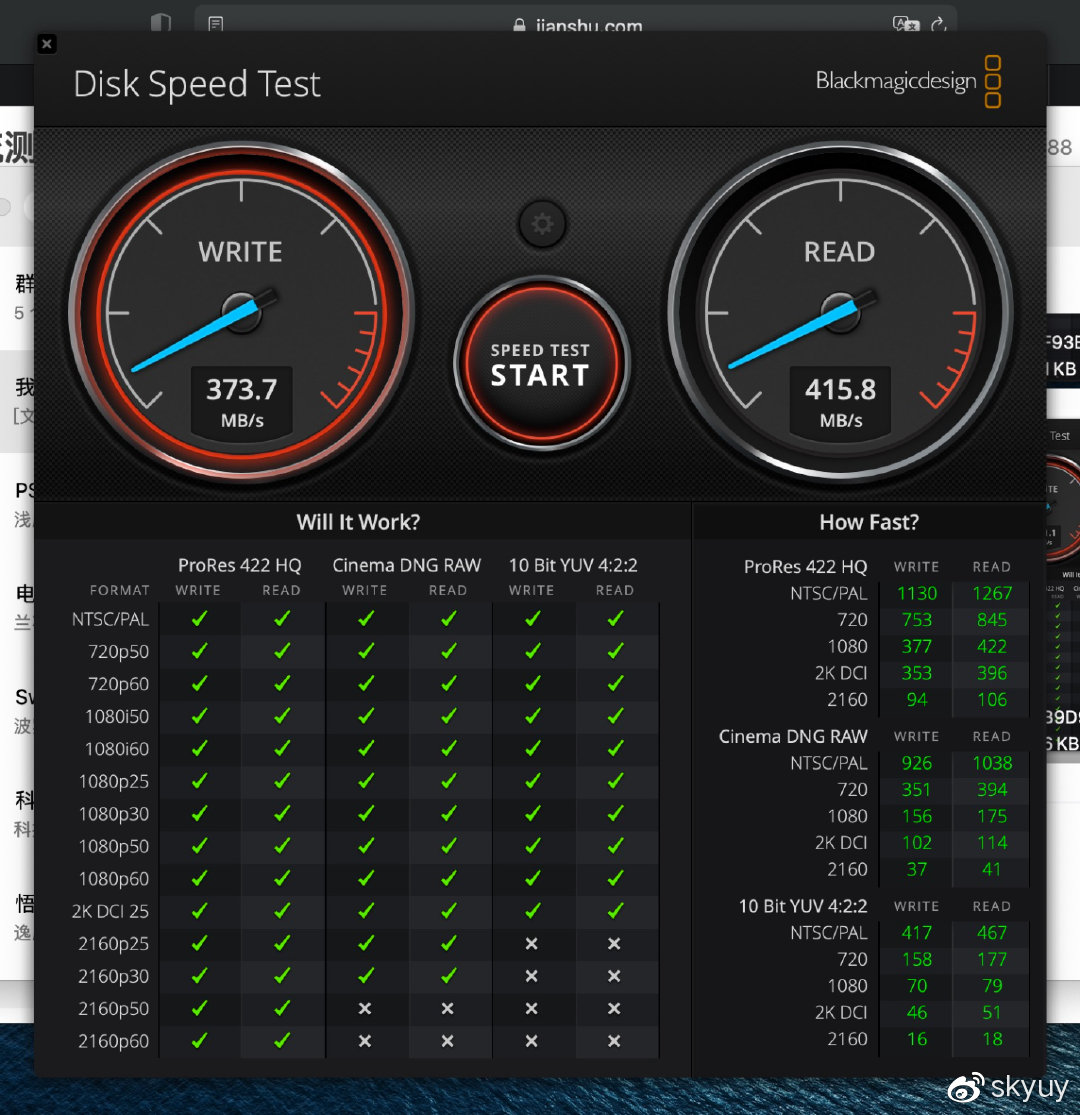
Task: Click Cinema DNG NTSC/PAL write value 926
Action: click(917, 763)
